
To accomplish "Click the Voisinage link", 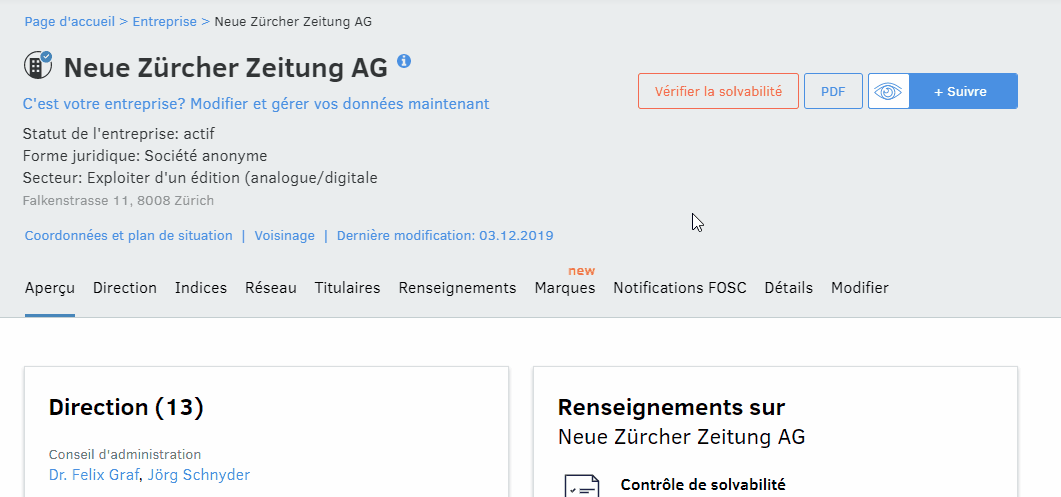I will tap(284, 236).
